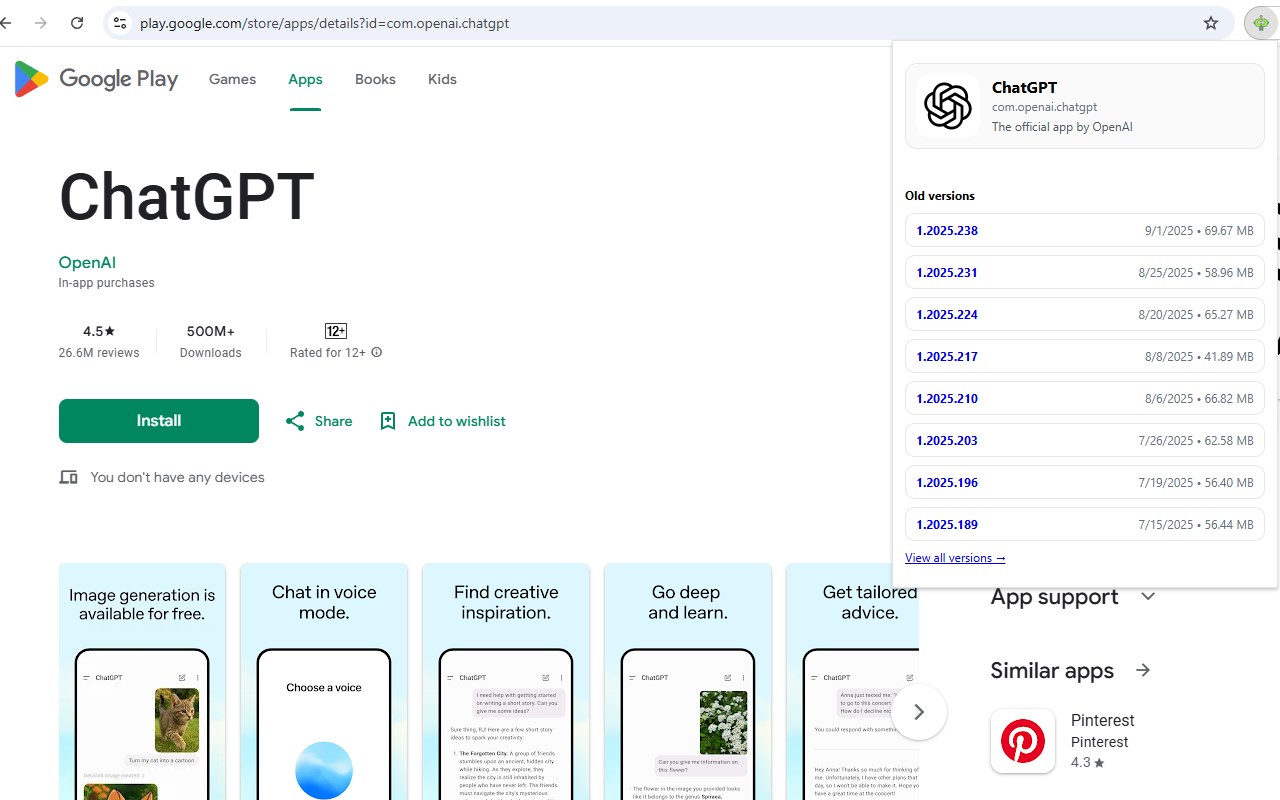Click the 26.6M reviews rating text
The height and width of the screenshot is (800, 1280).
pyautogui.click(x=99, y=353)
